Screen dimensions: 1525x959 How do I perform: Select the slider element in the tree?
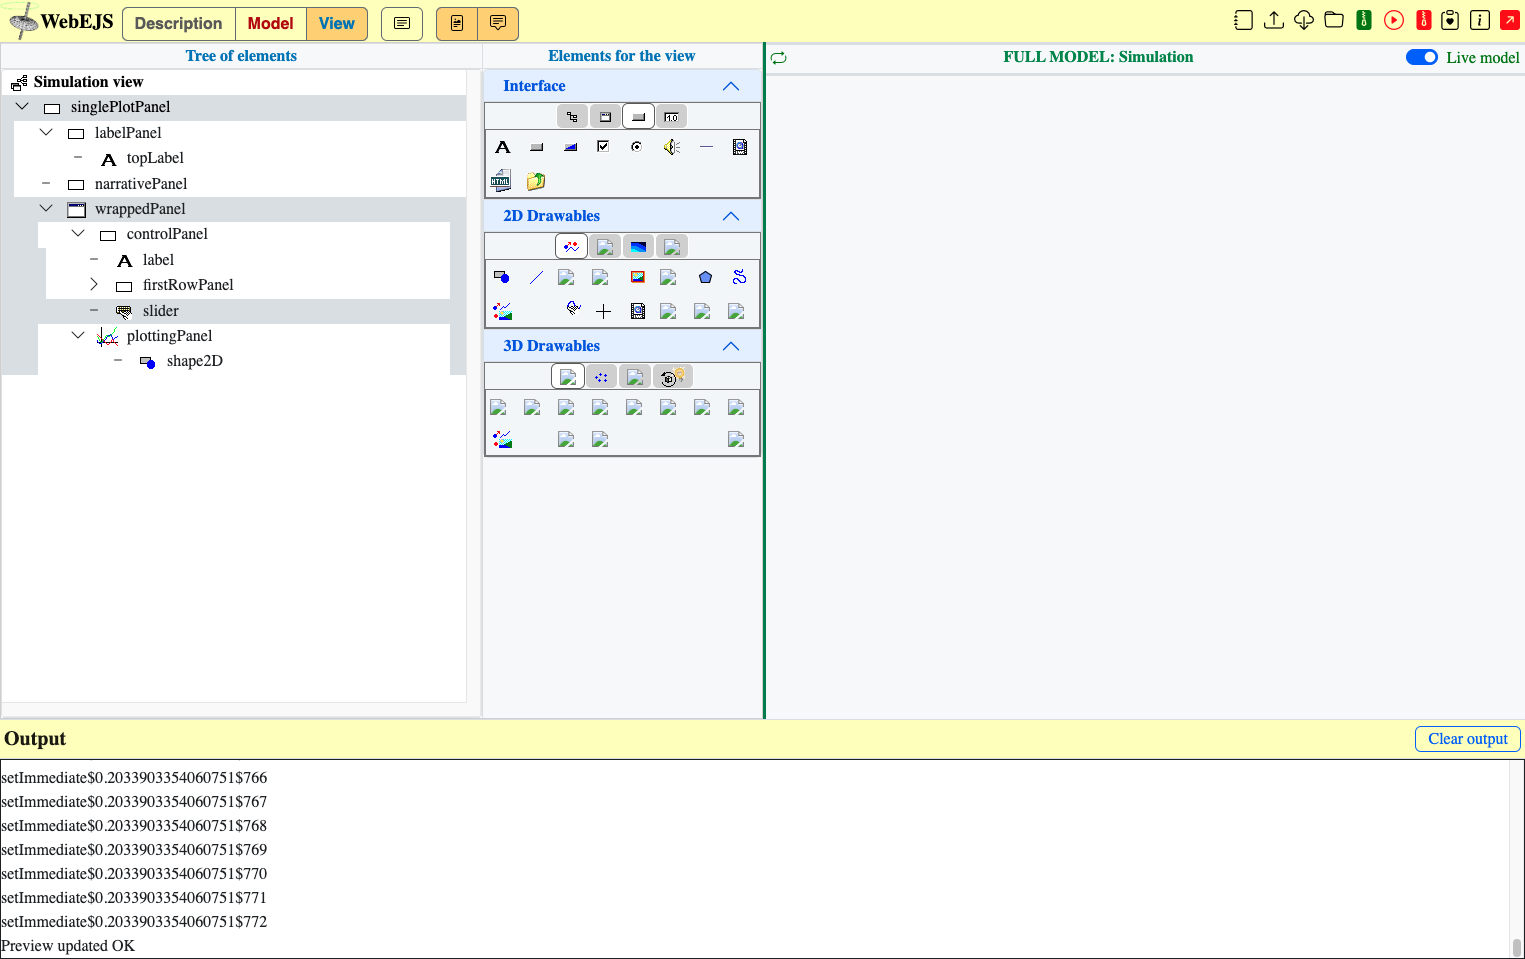tap(161, 311)
